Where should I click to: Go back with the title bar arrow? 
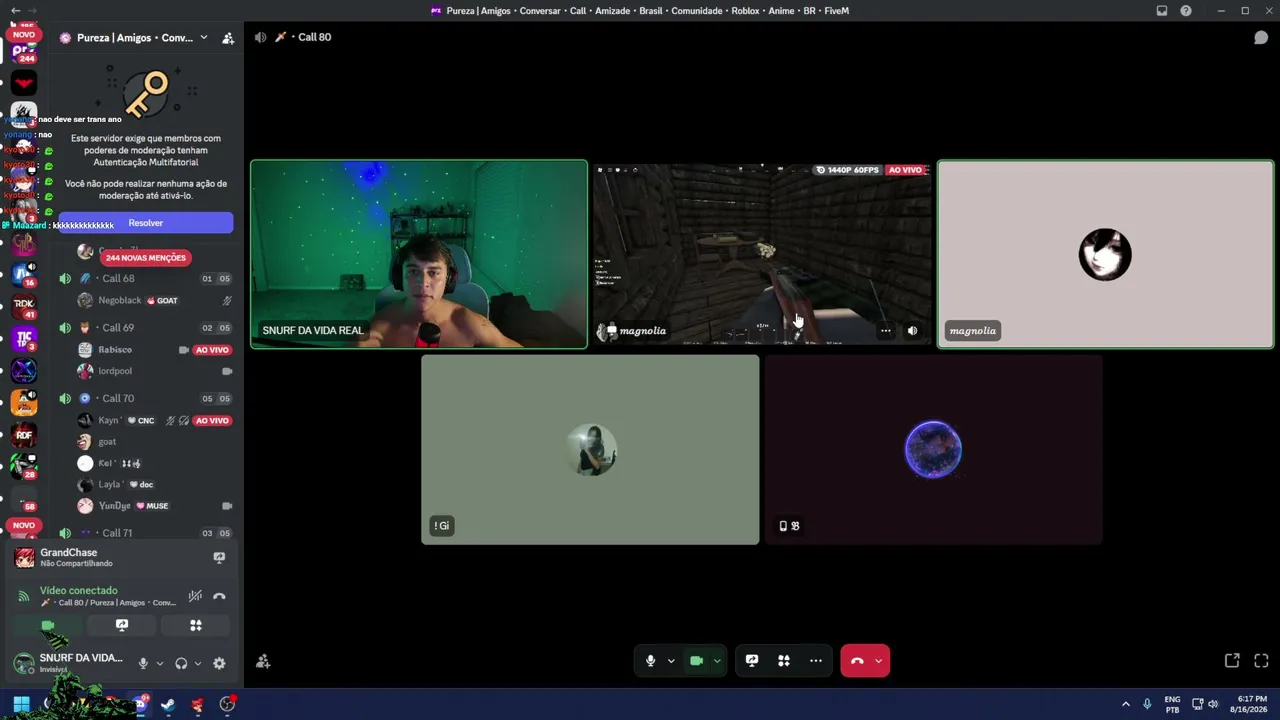(15, 11)
